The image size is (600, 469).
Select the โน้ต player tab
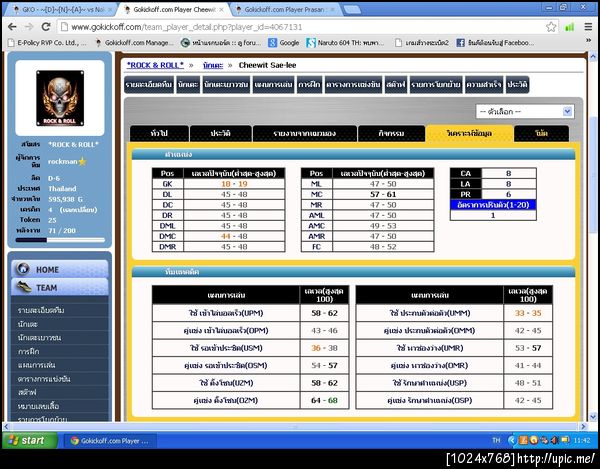541,133
